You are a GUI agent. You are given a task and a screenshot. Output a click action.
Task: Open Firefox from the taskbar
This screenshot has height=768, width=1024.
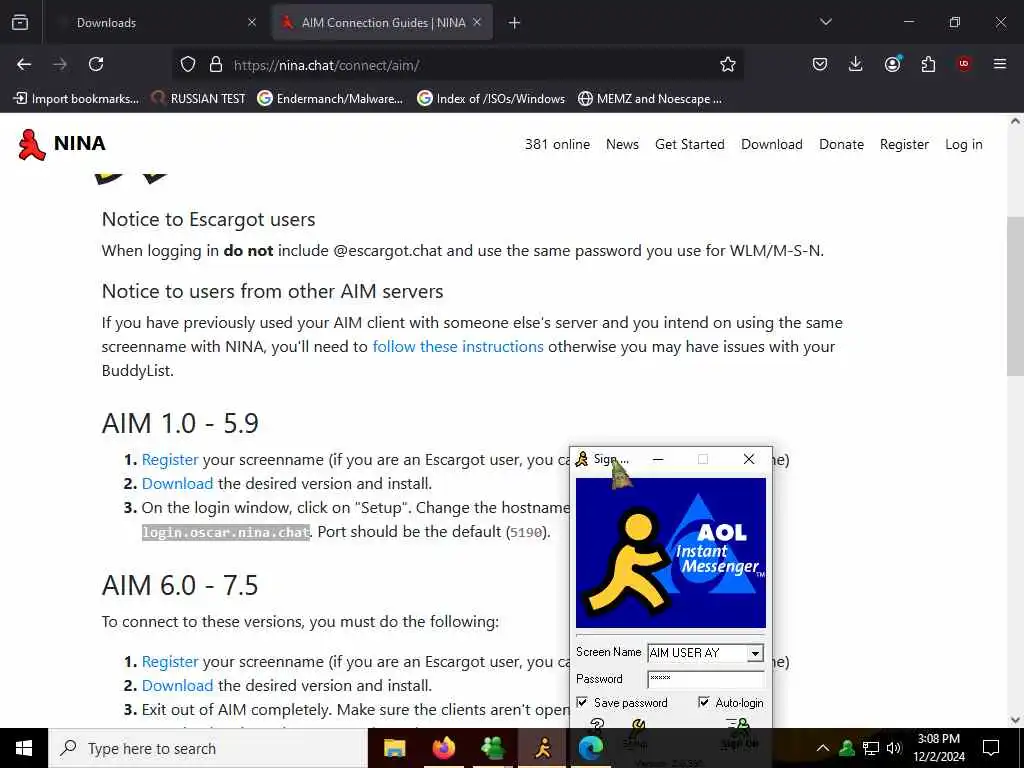[x=443, y=748]
